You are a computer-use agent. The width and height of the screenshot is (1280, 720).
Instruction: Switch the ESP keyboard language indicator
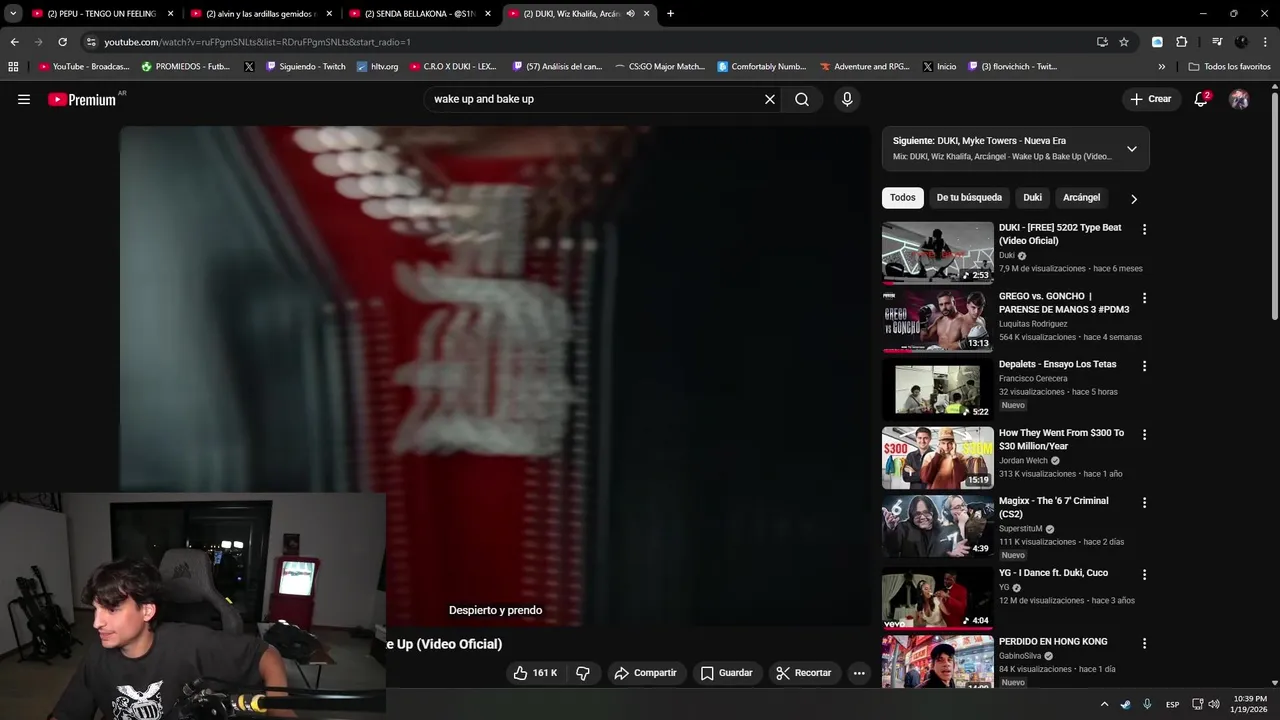(x=1172, y=704)
